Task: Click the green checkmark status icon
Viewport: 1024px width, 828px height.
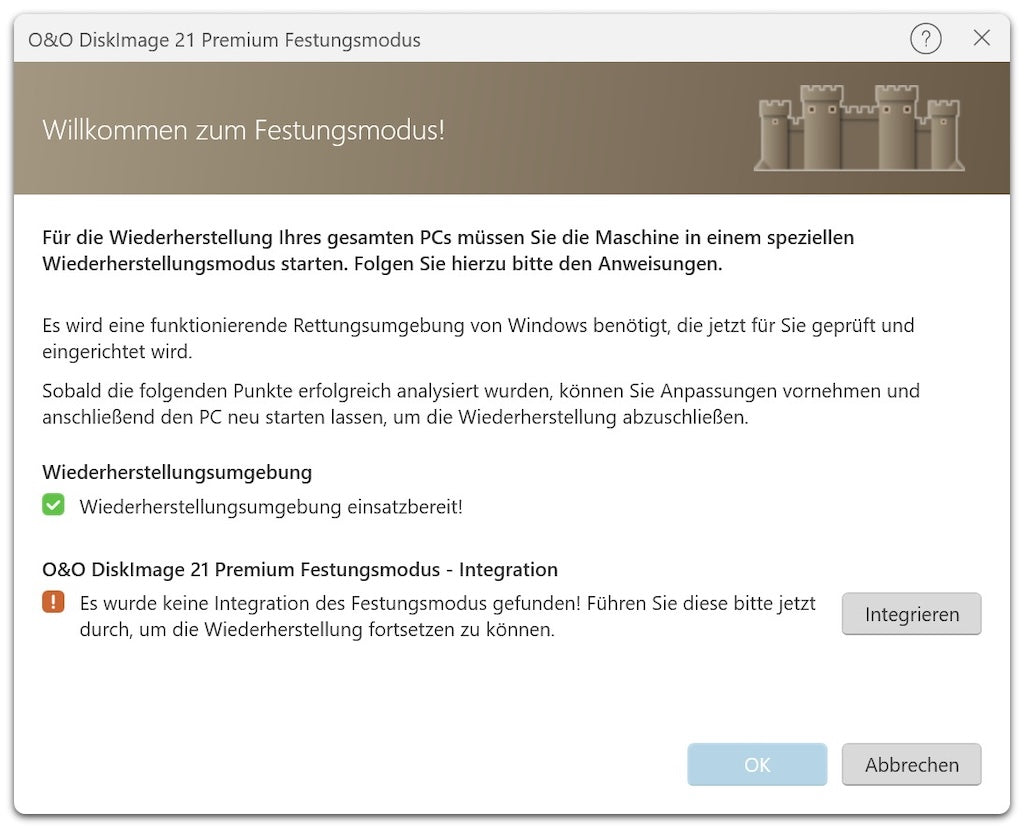Action: [53, 506]
